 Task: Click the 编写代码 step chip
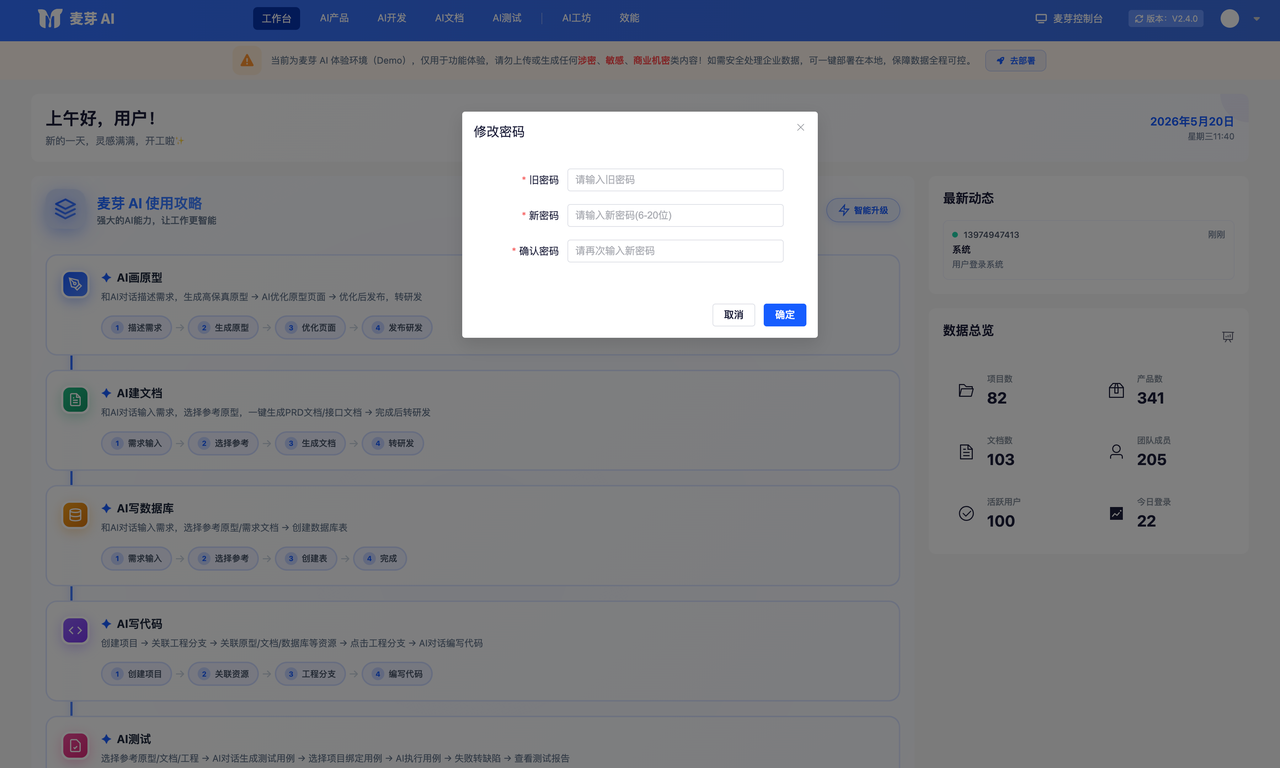point(398,673)
